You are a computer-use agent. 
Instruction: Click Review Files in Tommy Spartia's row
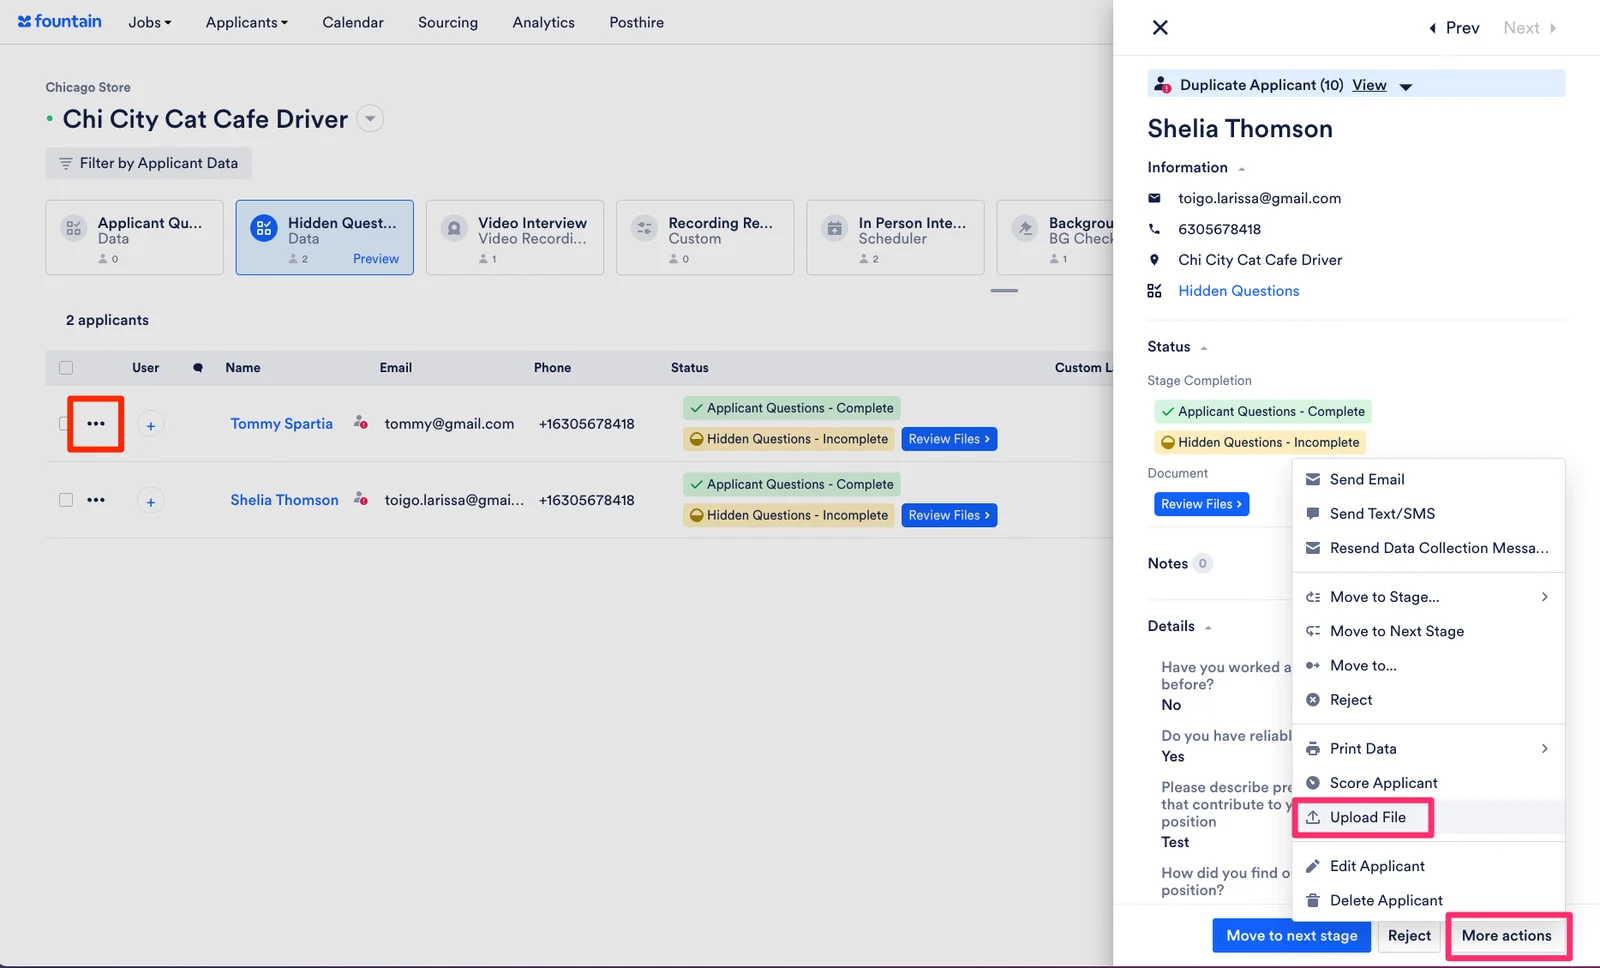[x=949, y=439]
